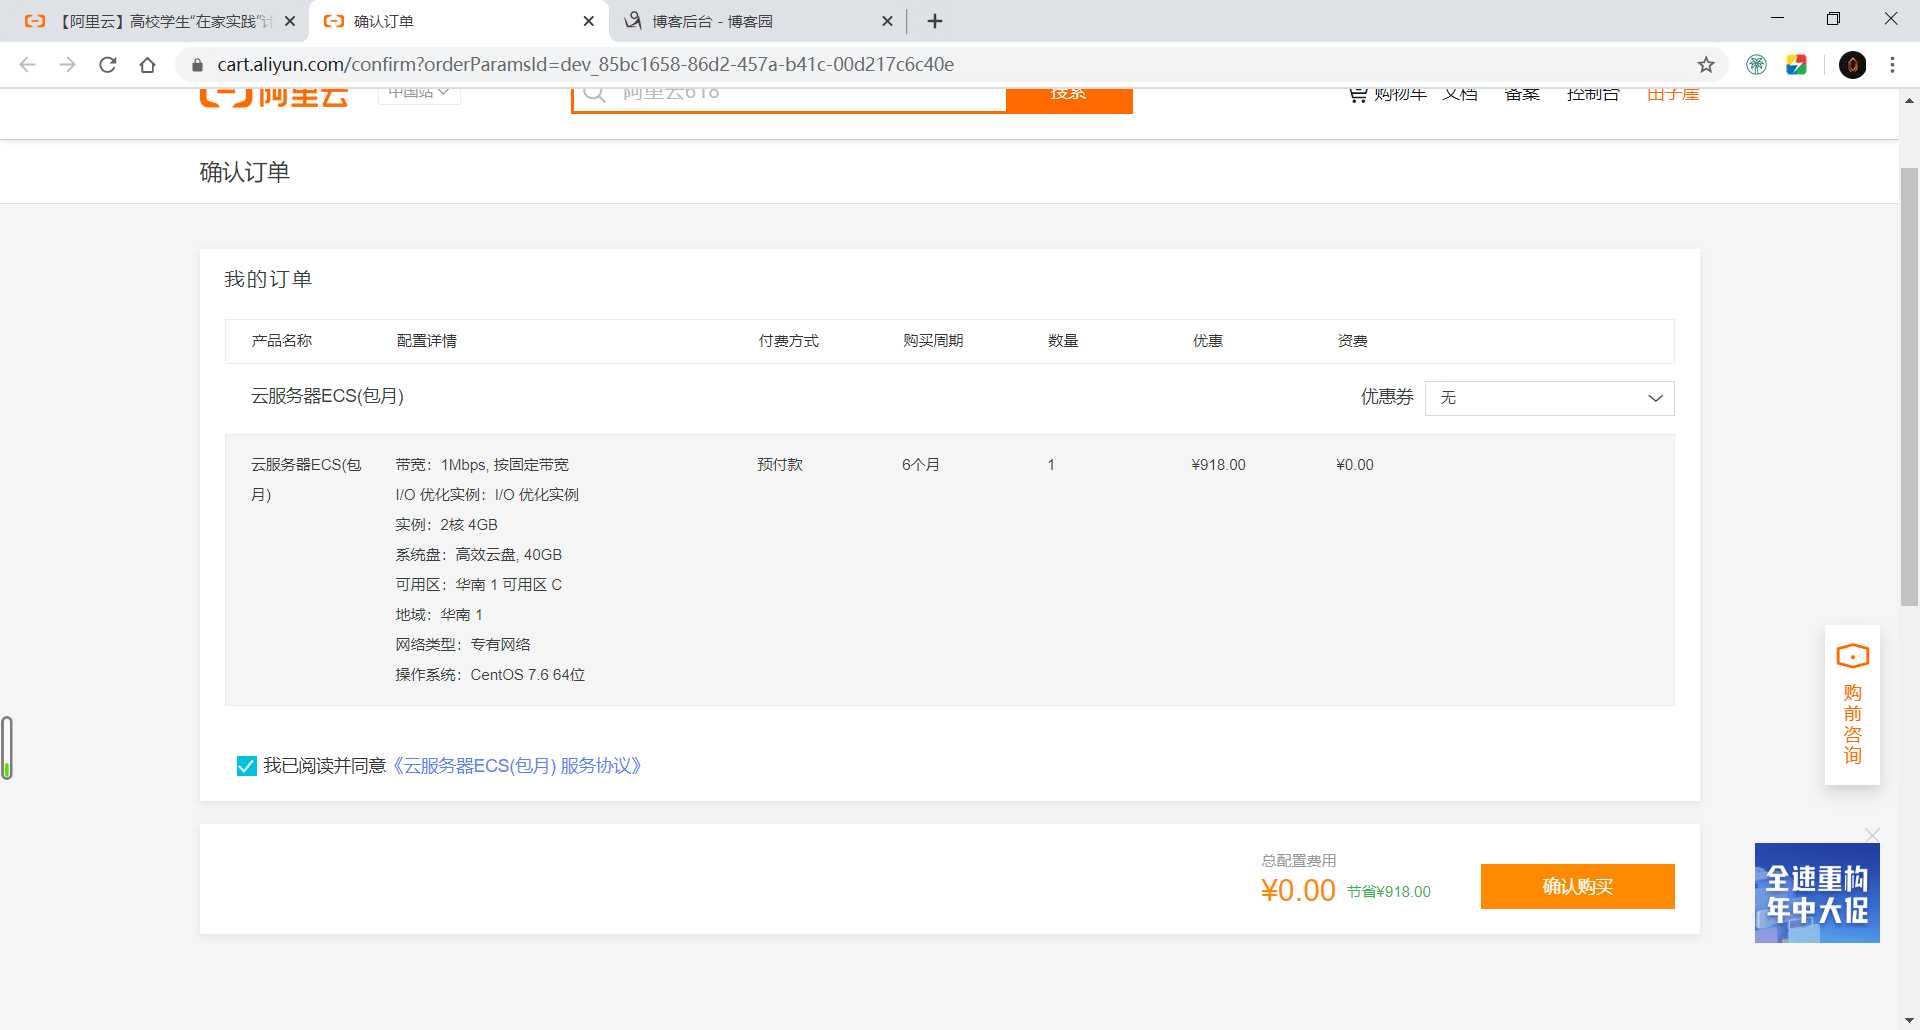Expand the 优惠券 coupon dropdown
Screen dimensions: 1920x1030
(1549, 398)
